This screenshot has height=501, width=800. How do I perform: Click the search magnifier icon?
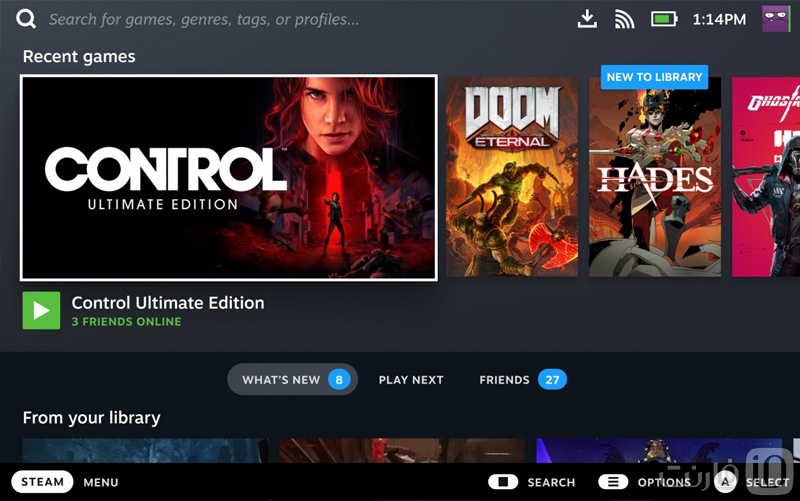point(26,19)
